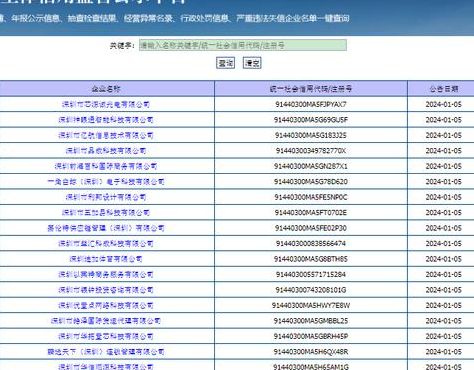Screen dimensions: 474x370
Task: Select credit code 91440300743208101G
Action: 311,290
